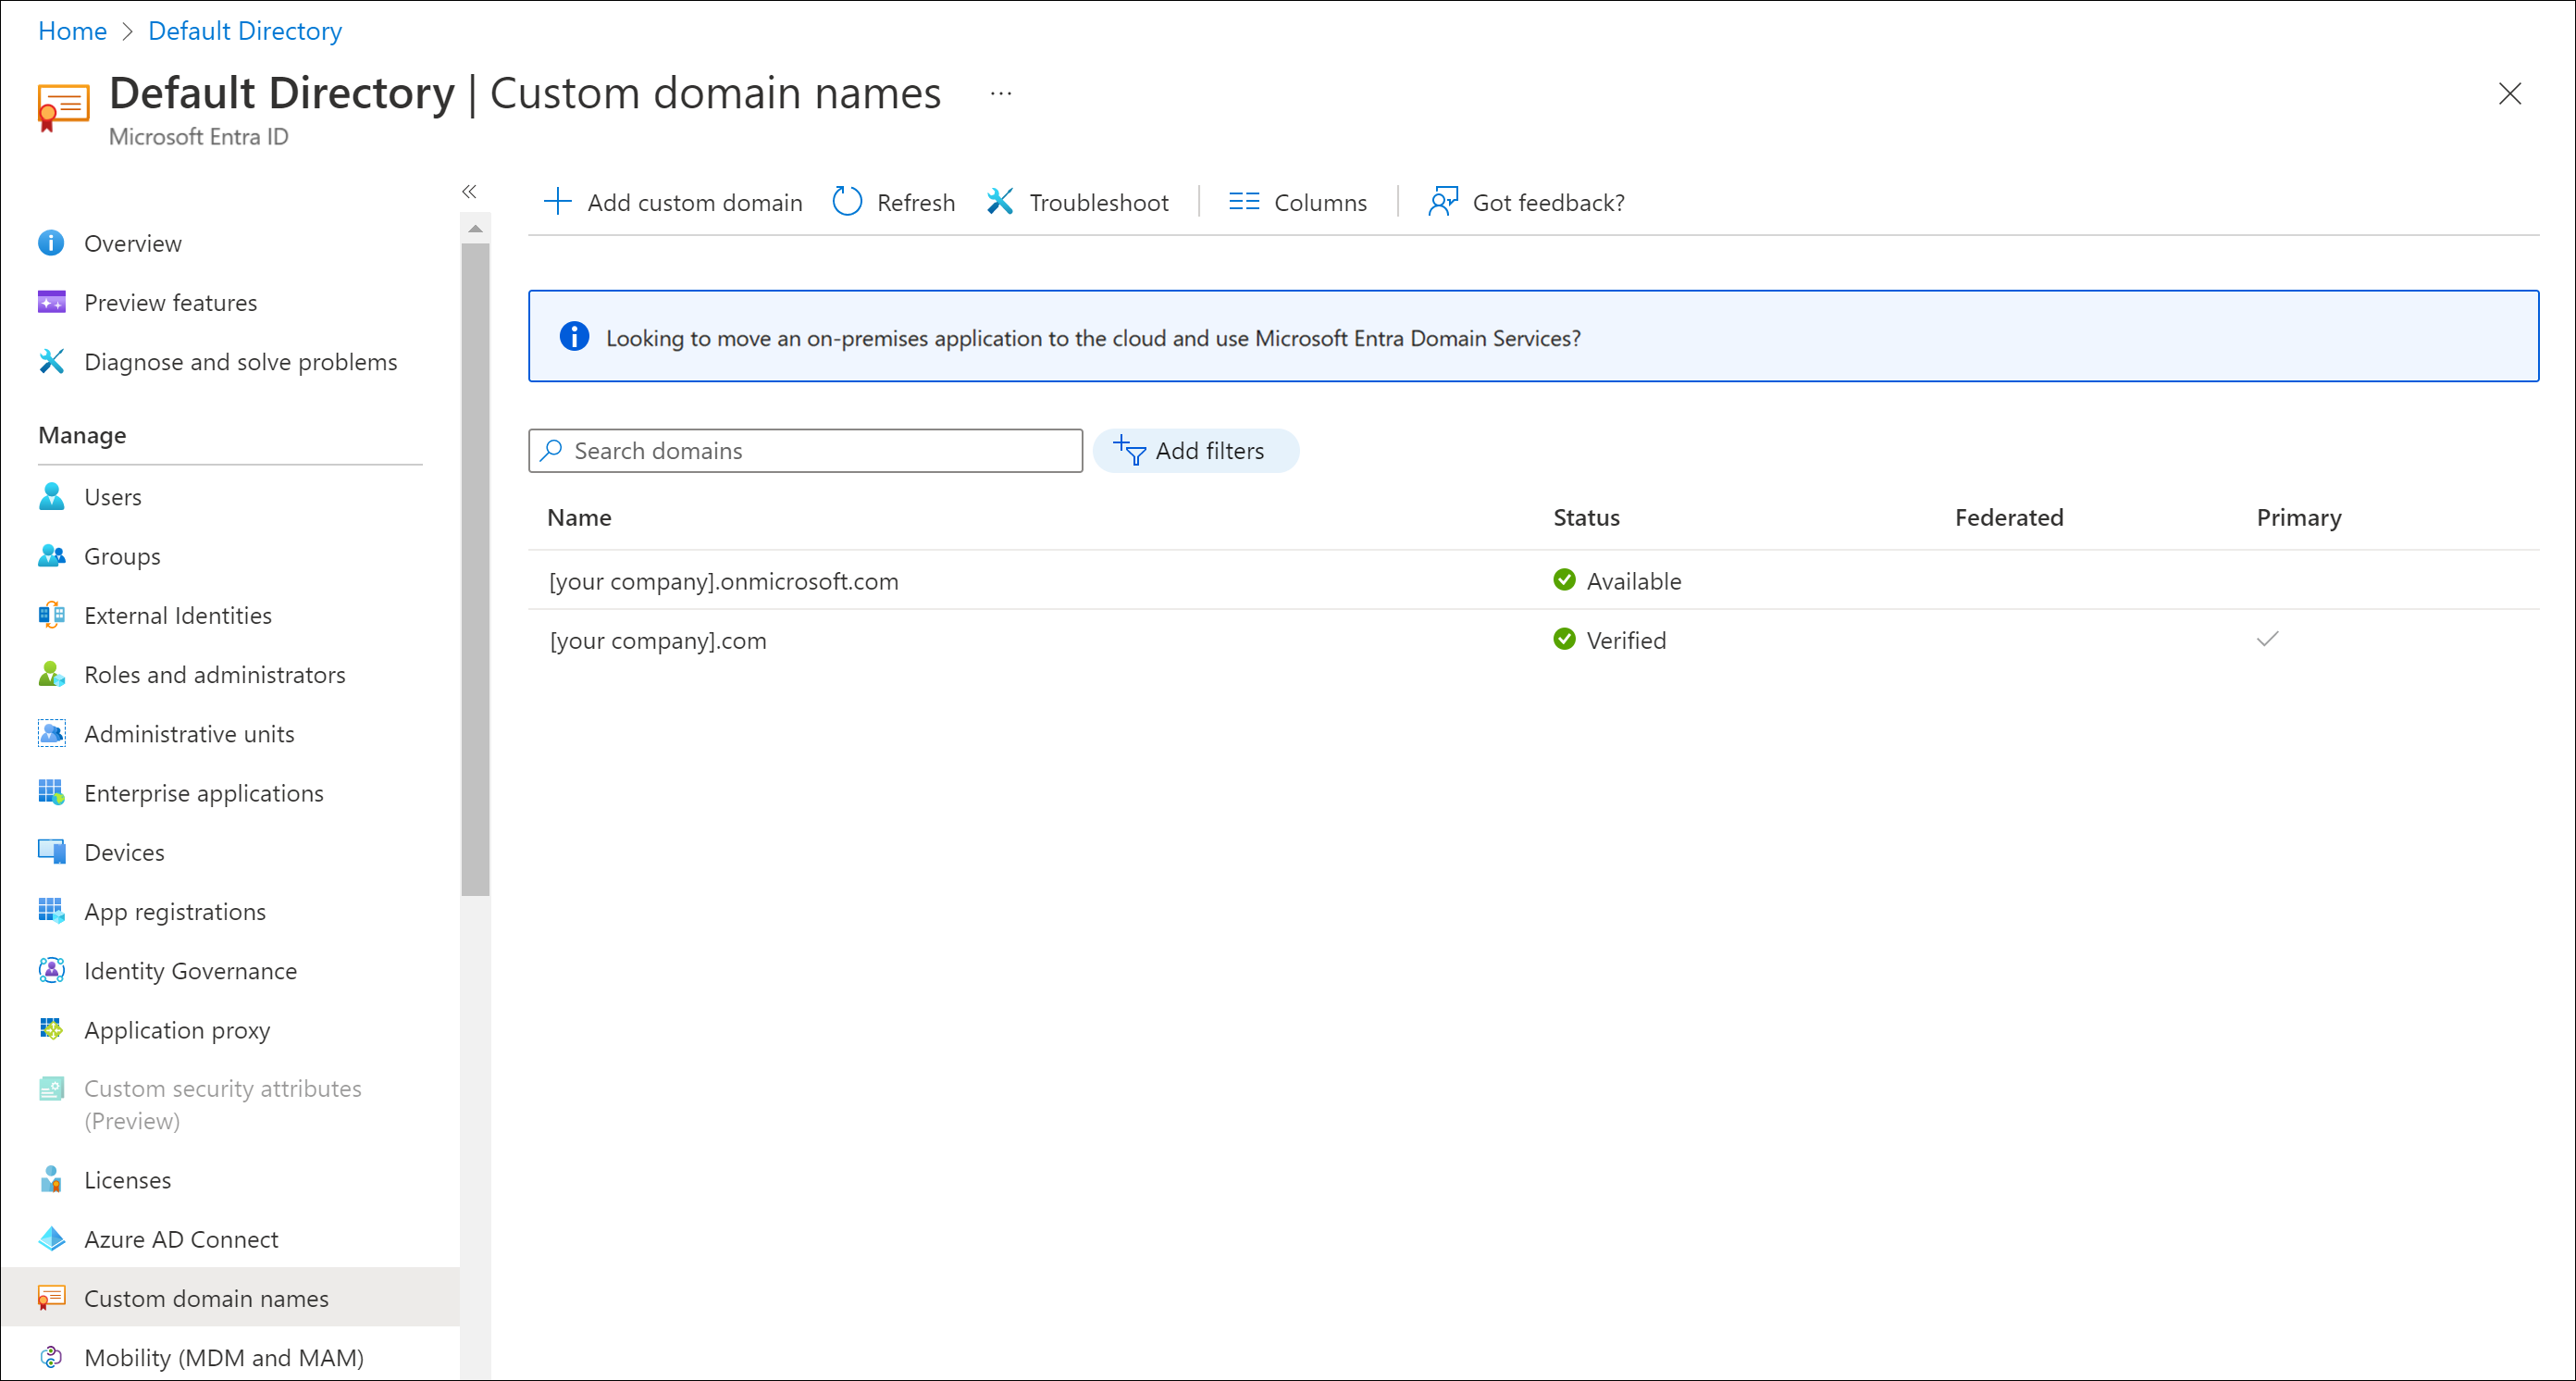This screenshot has width=2576, height=1381.
Task: Click the Diagnose and solve problems wrench icon
Action: tap(51, 361)
